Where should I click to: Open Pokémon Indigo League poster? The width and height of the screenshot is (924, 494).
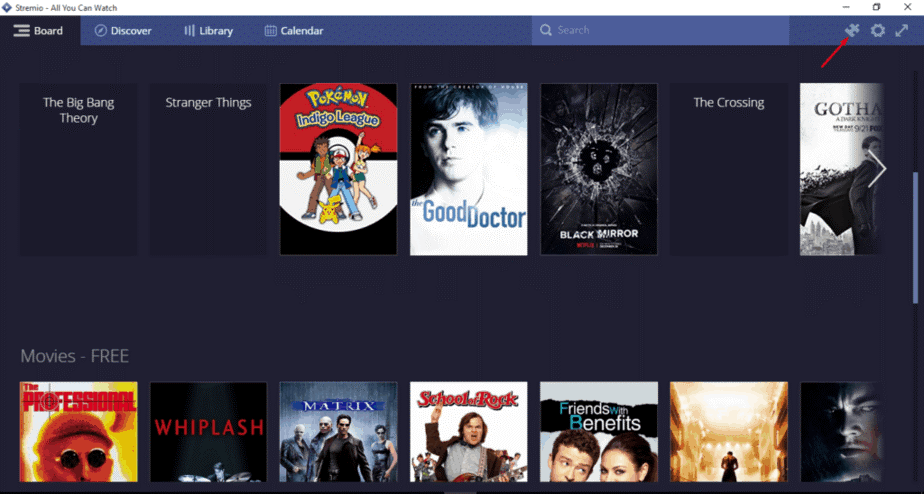[338, 169]
